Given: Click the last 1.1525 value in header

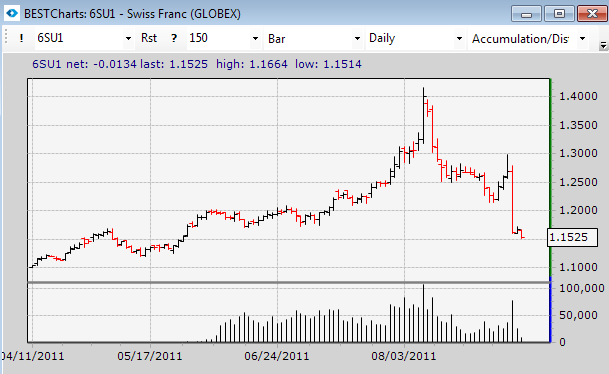Looking at the screenshot, I should pyautogui.click(x=188, y=64).
